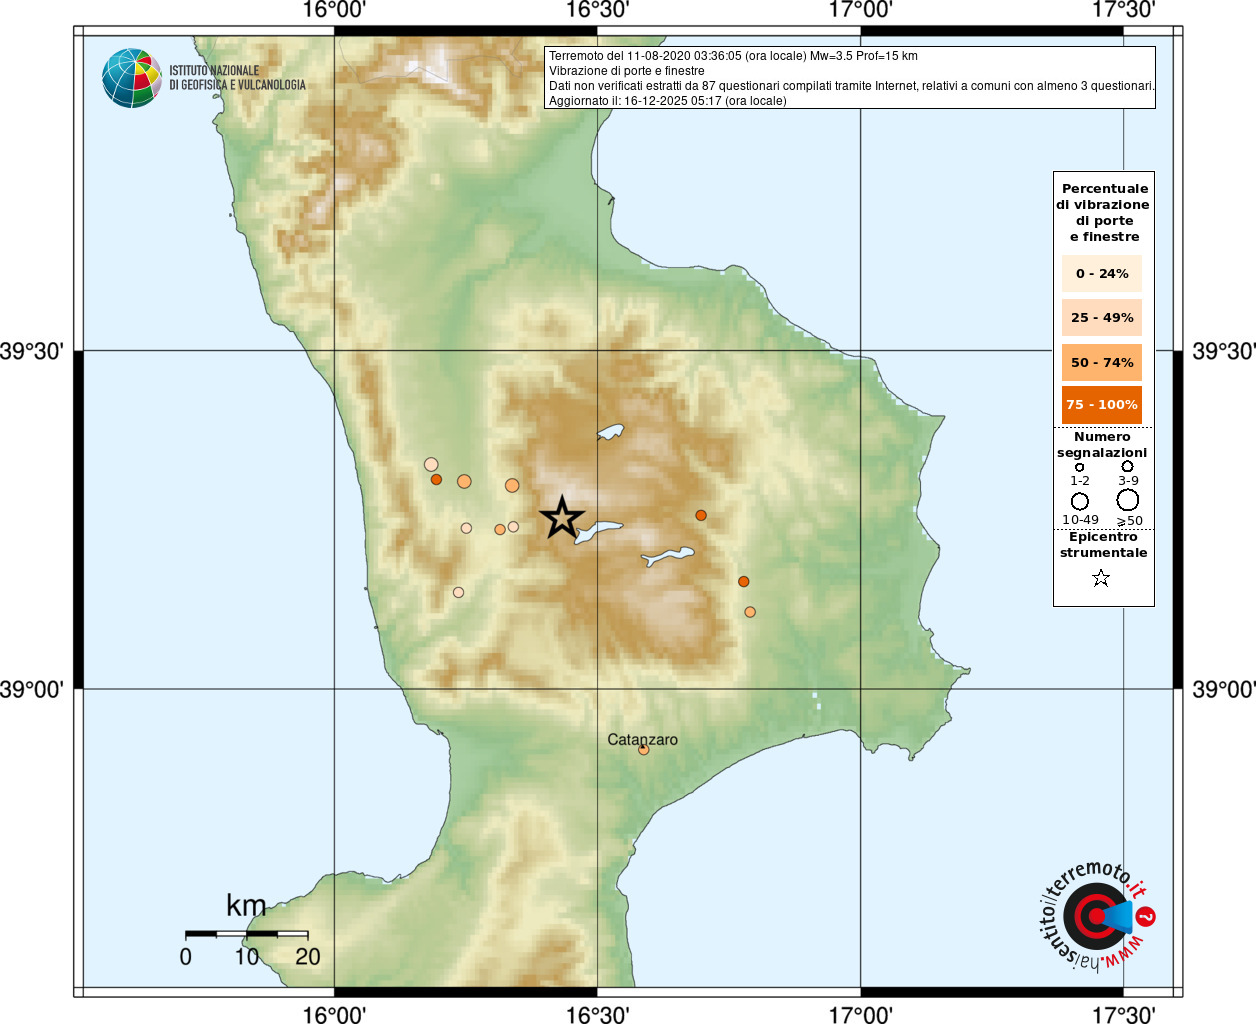
Task: Select the Catanzaro marker on the map
Action: 643,750
